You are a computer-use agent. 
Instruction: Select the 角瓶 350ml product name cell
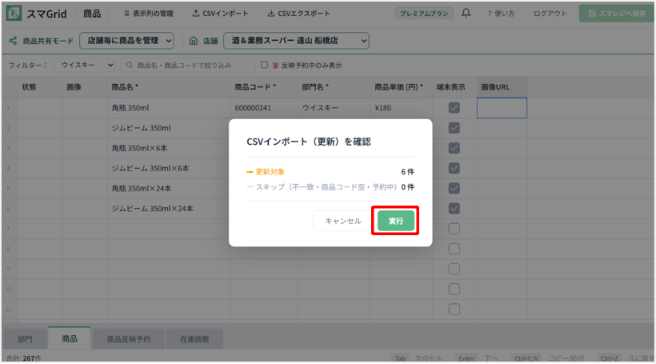pyautogui.click(x=169, y=108)
